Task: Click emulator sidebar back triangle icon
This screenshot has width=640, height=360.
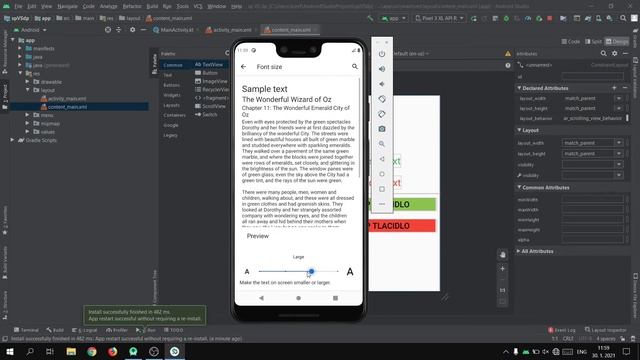Action: coord(382,159)
